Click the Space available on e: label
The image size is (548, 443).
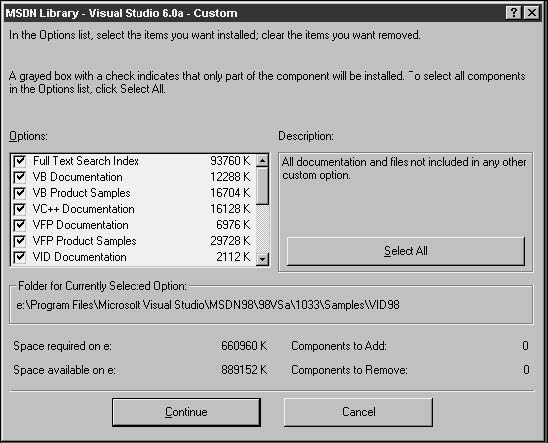coord(64,370)
